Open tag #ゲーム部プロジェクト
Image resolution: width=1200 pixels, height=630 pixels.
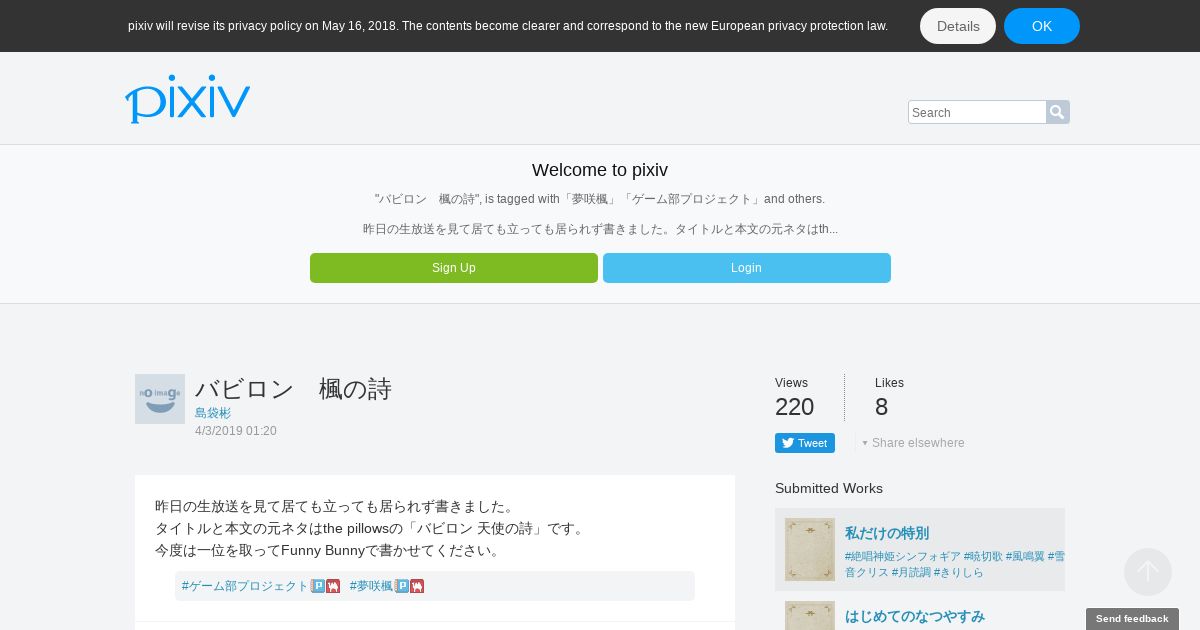[245, 586]
